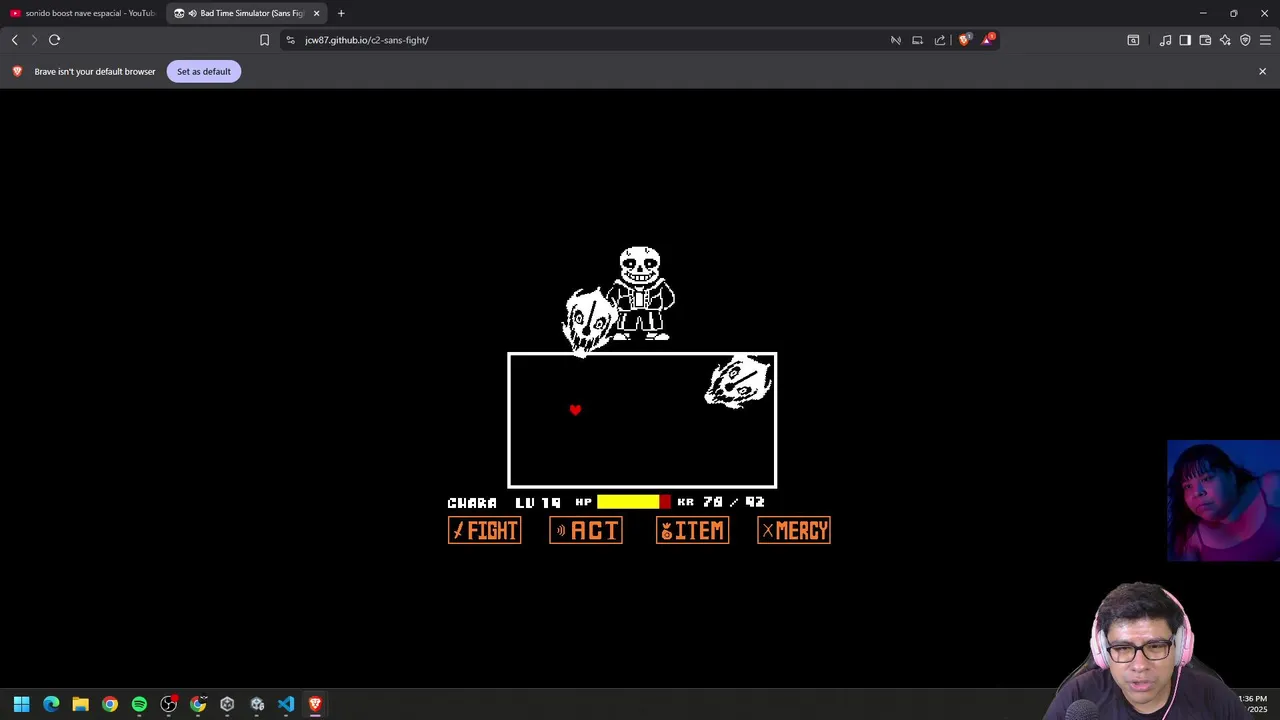Open the Windows Start menu
1280x720 pixels.
[x=21, y=704]
